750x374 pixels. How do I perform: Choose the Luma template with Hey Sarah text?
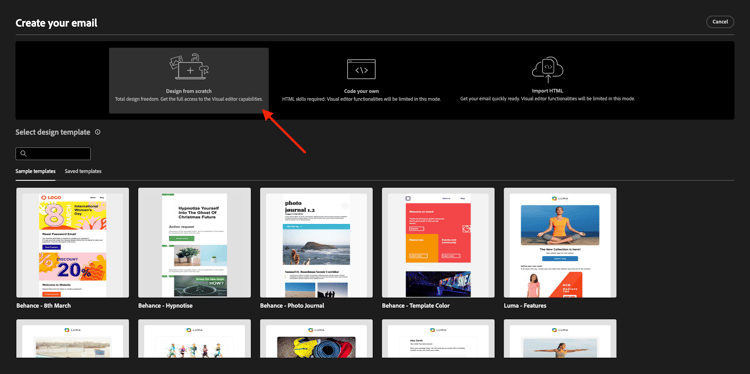(x=438, y=339)
